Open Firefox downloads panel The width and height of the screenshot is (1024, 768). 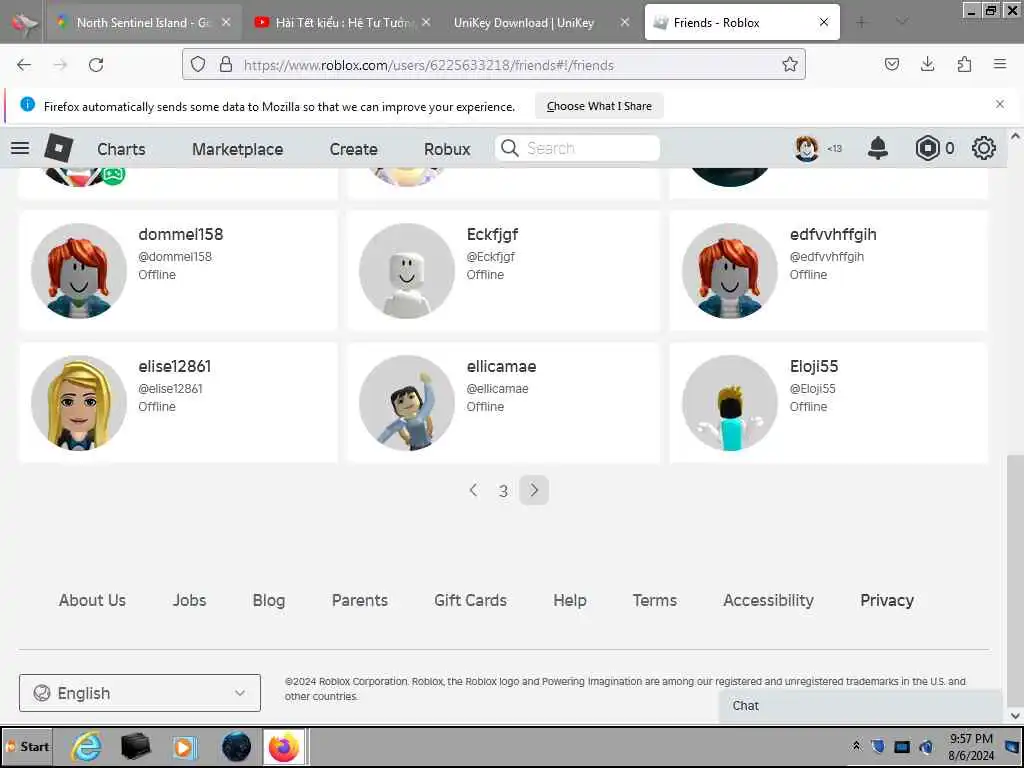click(x=927, y=64)
